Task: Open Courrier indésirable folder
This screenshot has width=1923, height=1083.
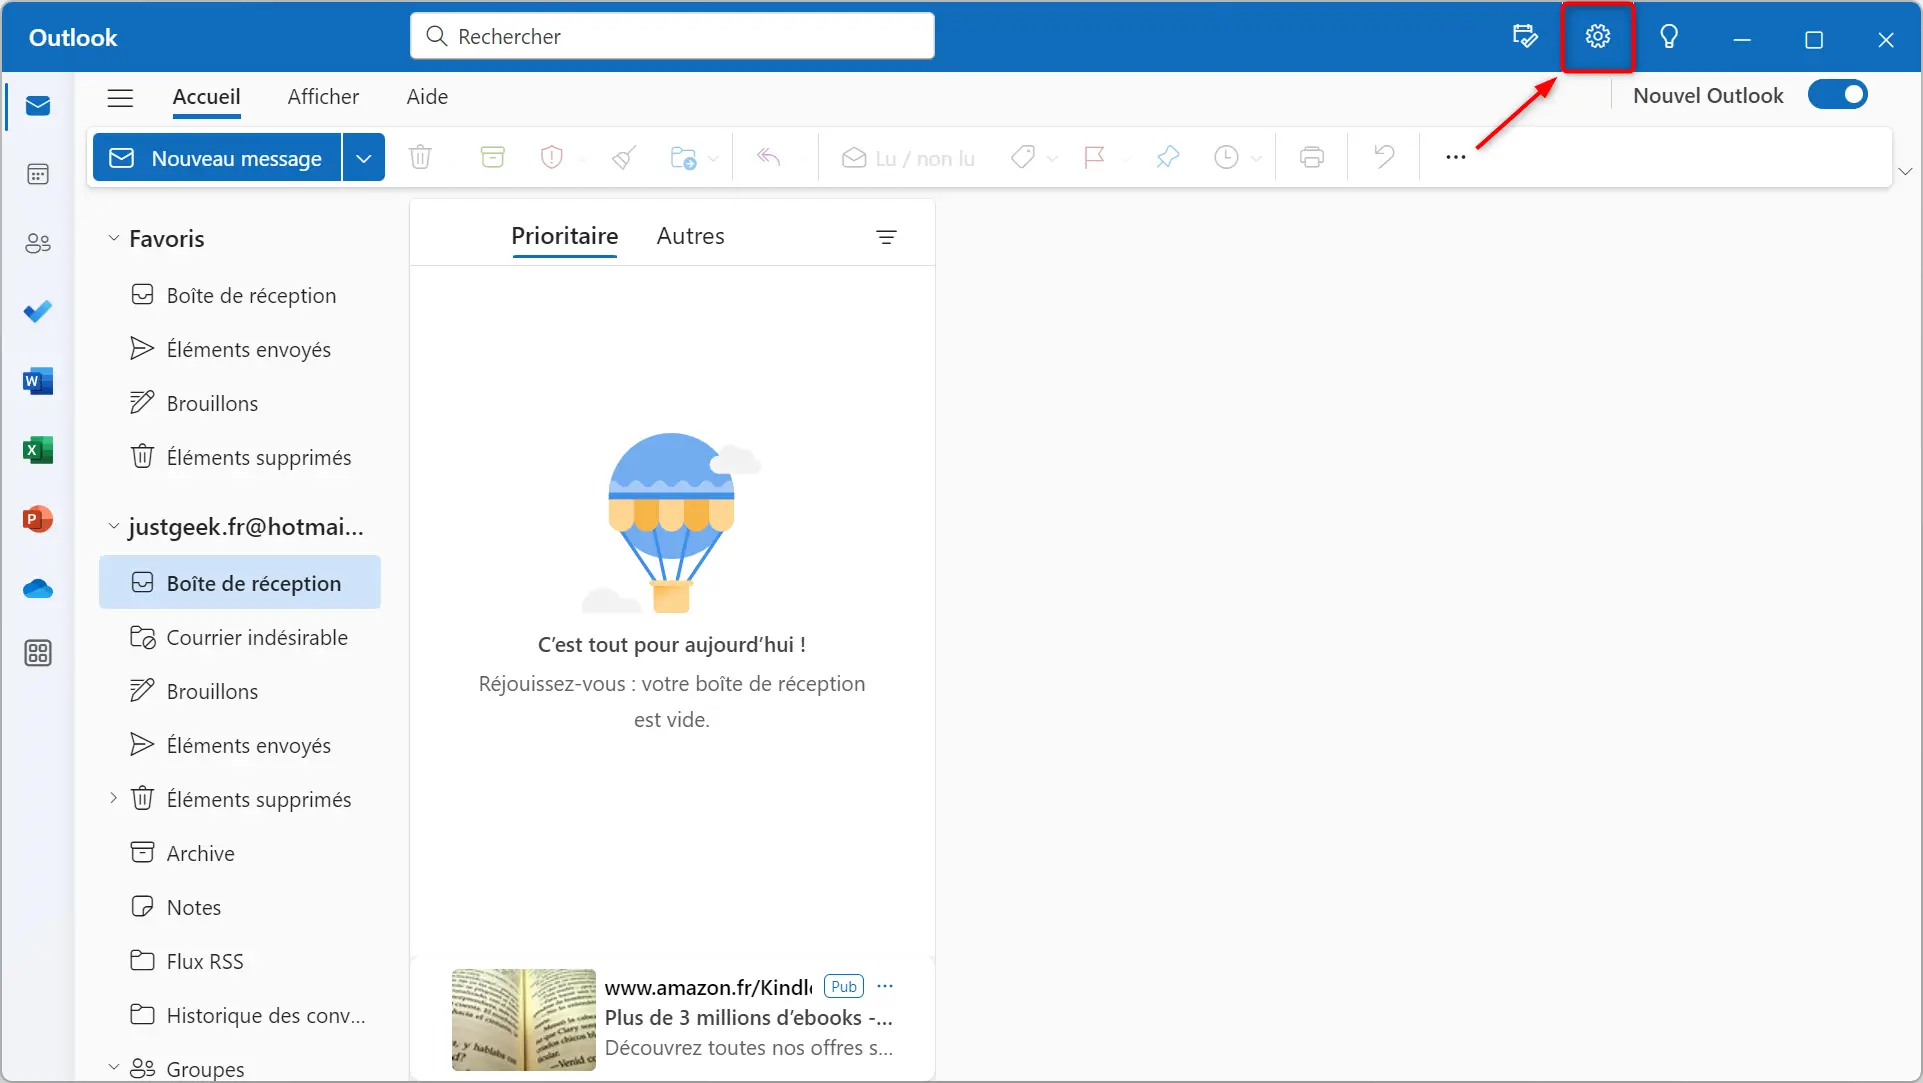Action: pyautogui.click(x=241, y=637)
